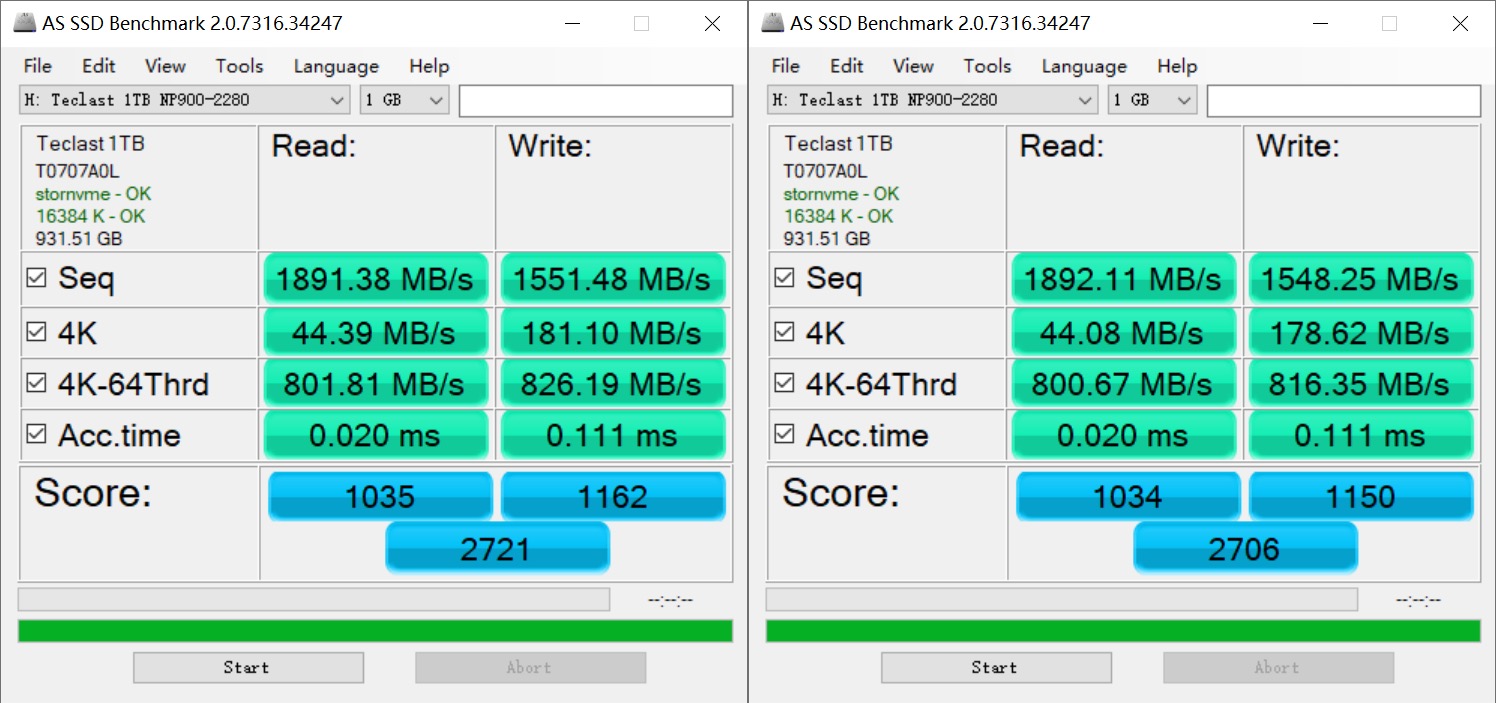Uncheck Seq test in right window

click(784, 278)
